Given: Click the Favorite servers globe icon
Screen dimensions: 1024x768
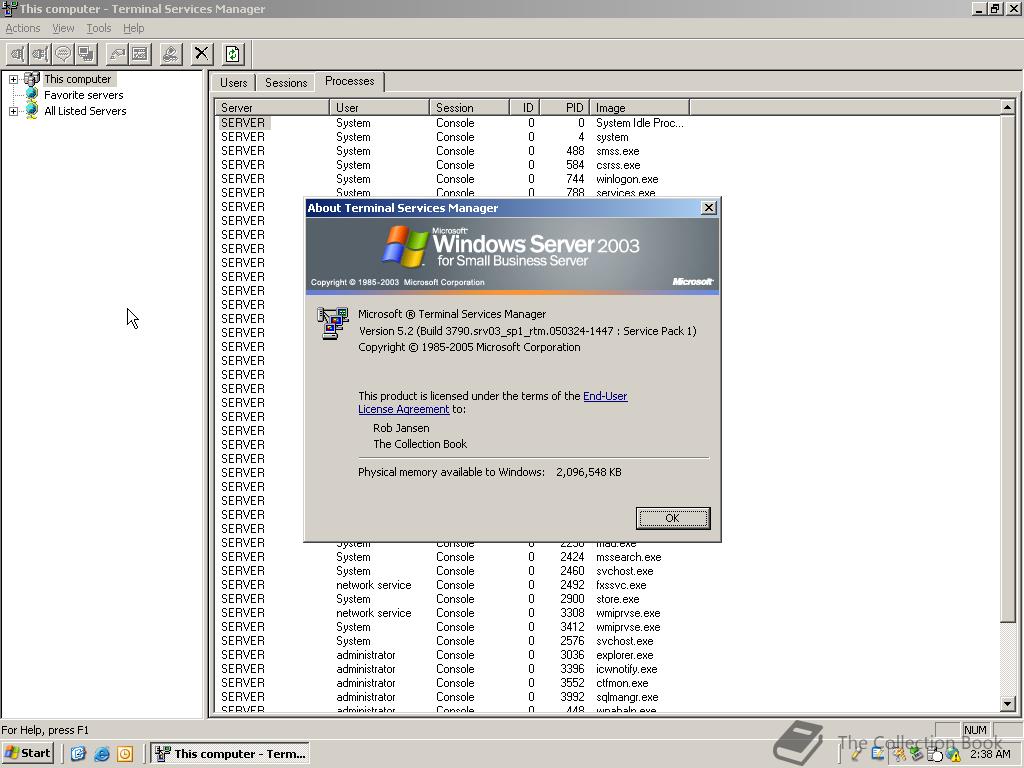Looking at the screenshot, I should (31, 95).
